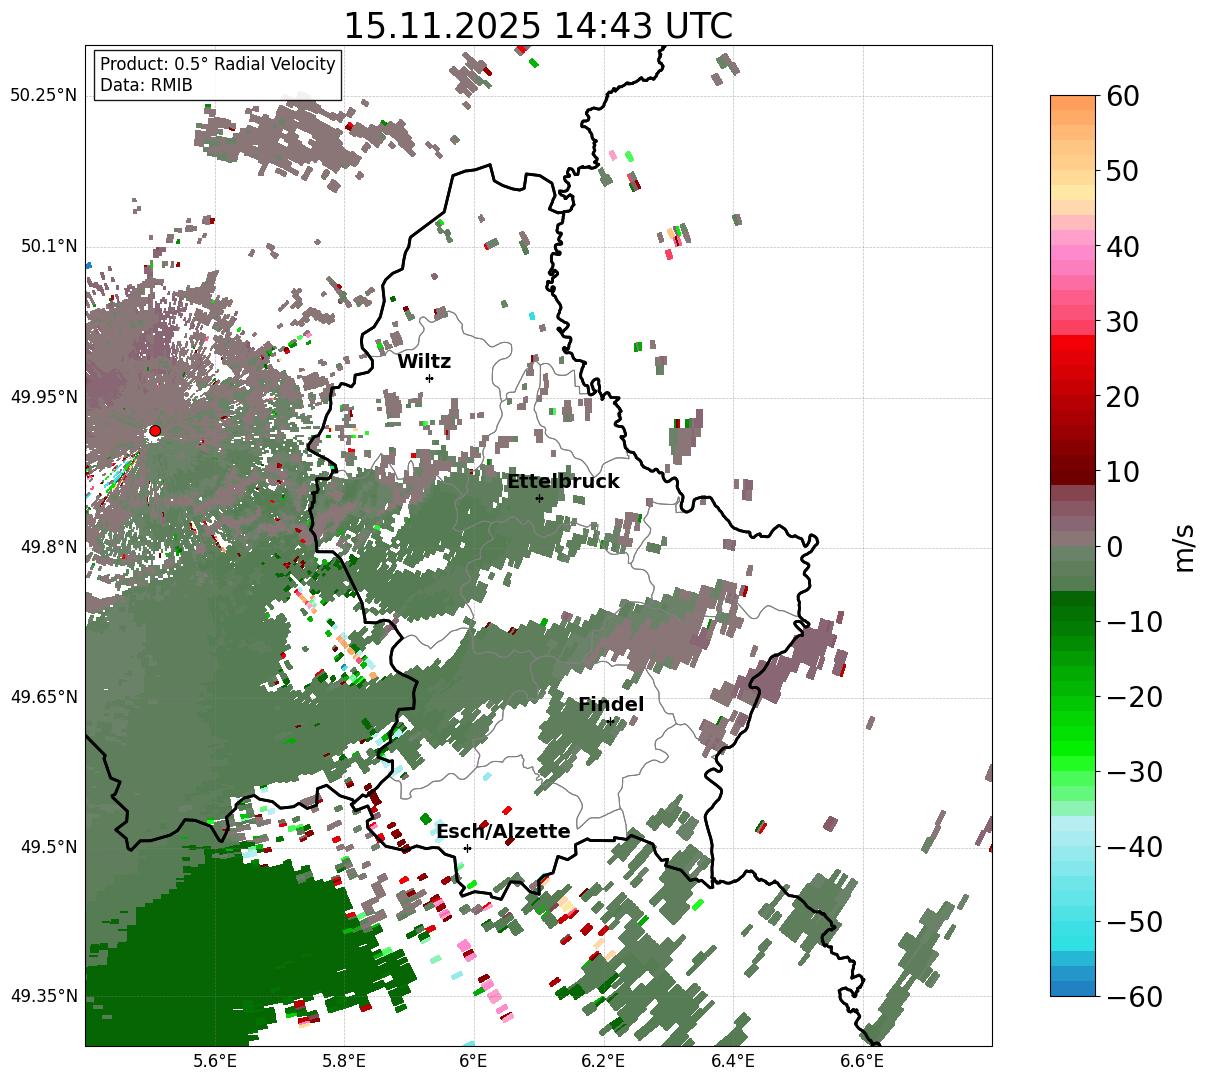Image resolution: width=1207 pixels, height=1081 pixels.
Task: Click the 5.6°E longitude label
Action: pyautogui.click(x=215, y=1061)
